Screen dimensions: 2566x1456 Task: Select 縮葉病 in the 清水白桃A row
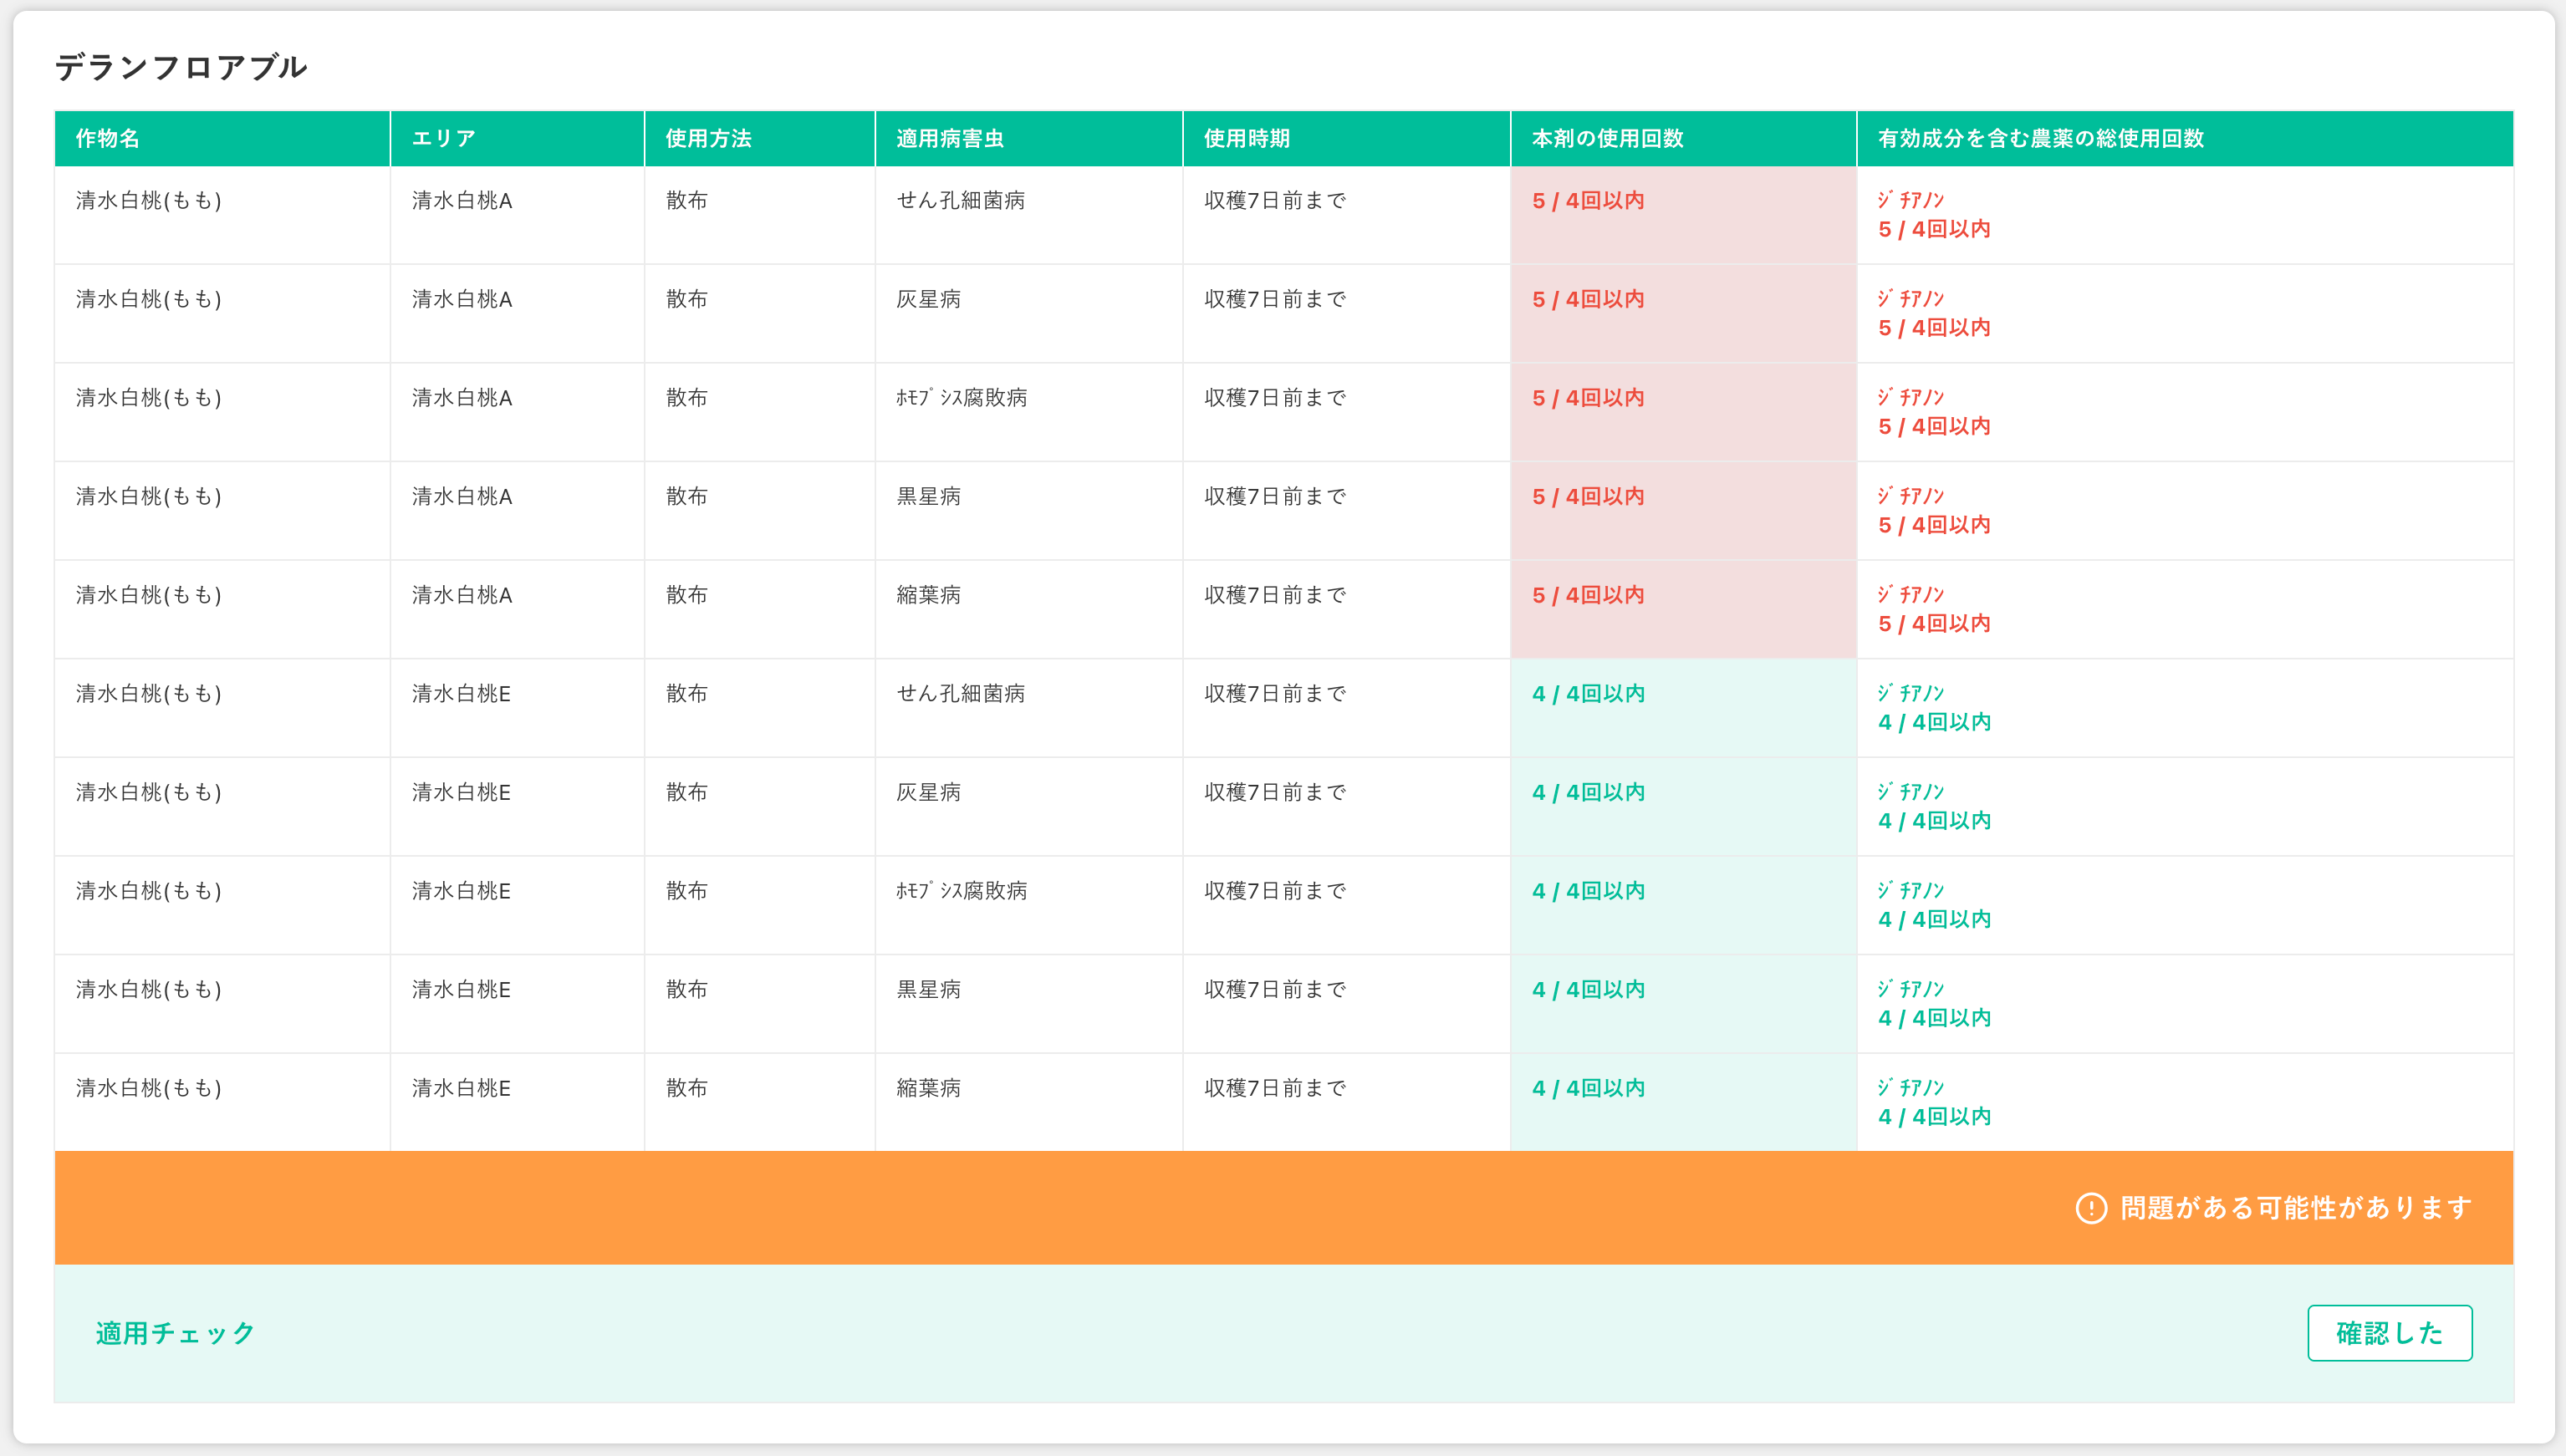[x=928, y=595]
